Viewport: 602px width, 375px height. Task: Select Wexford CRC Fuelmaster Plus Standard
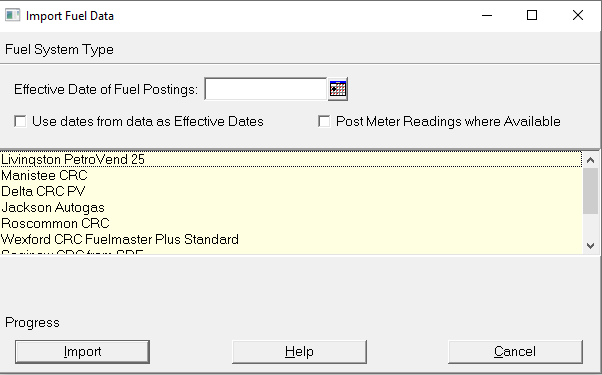(x=291, y=239)
